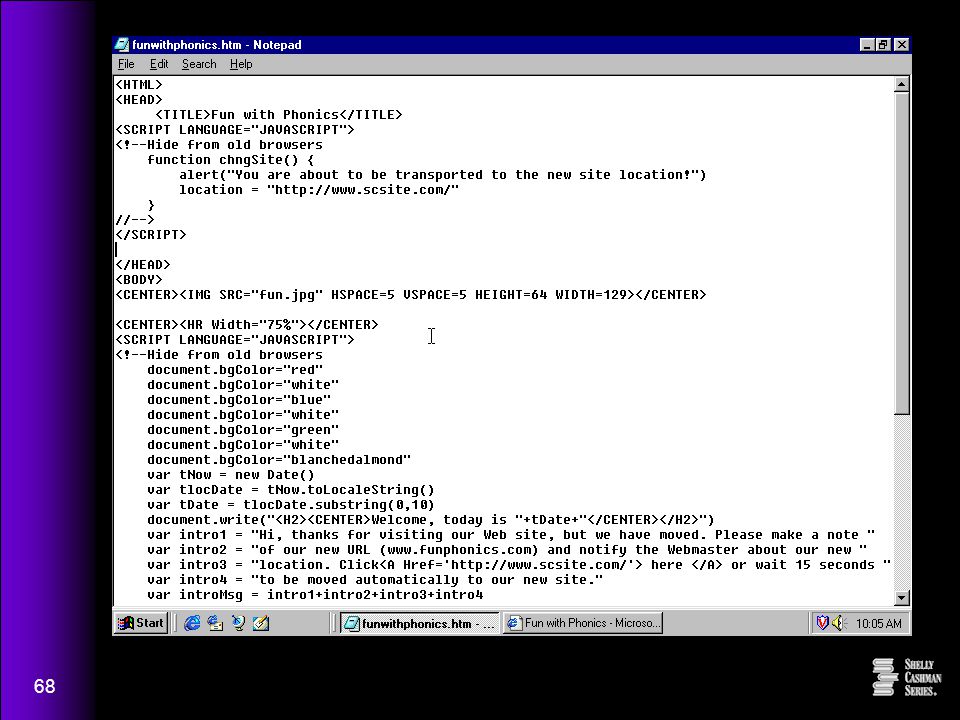960x720 pixels.
Task: Switch to funwithphonics.htm taskbar button
Action: pos(419,623)
